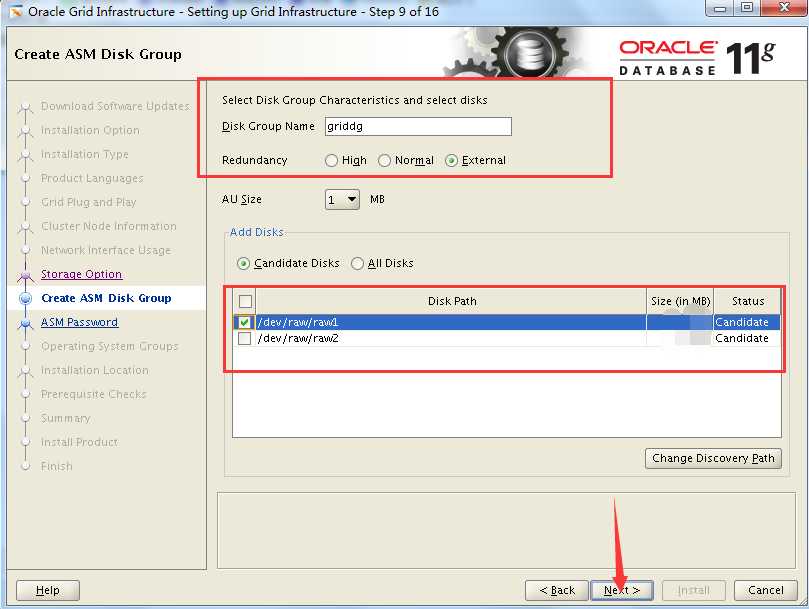The width and height of the screenshot is (809, 609).
Task: Click Installation Option step label
Action: (x=90, y=130)
